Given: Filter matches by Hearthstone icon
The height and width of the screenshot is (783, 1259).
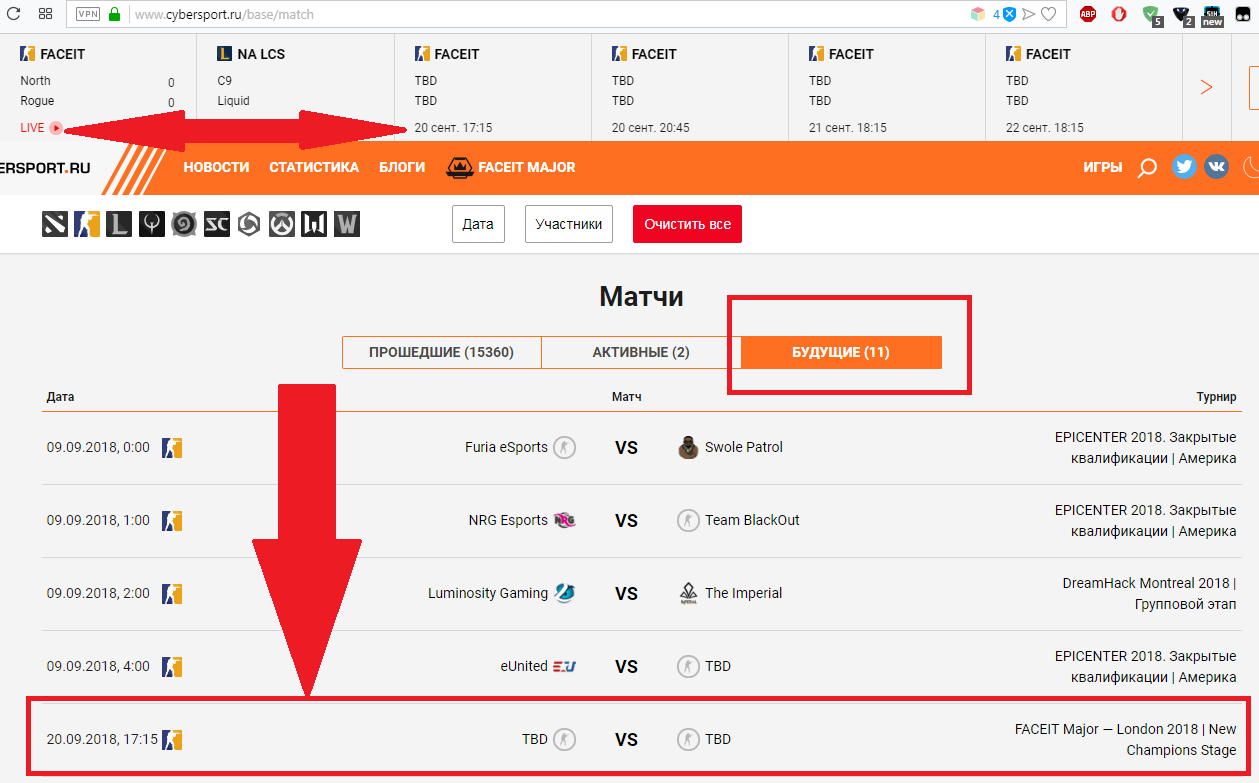Looking at the screenshot, I should coord(184,224).
